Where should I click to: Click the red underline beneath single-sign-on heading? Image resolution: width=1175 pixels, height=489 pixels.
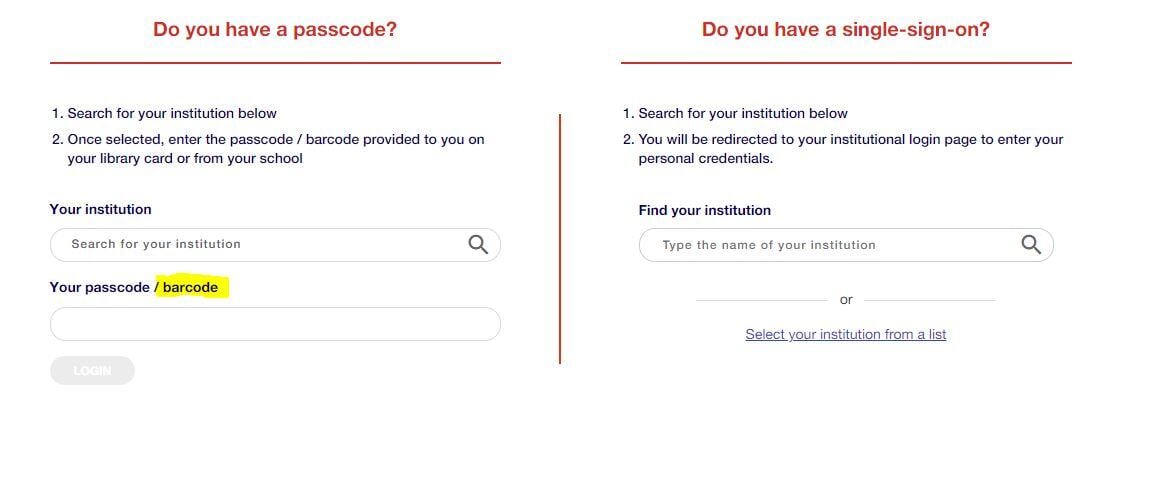click(846, 63)
